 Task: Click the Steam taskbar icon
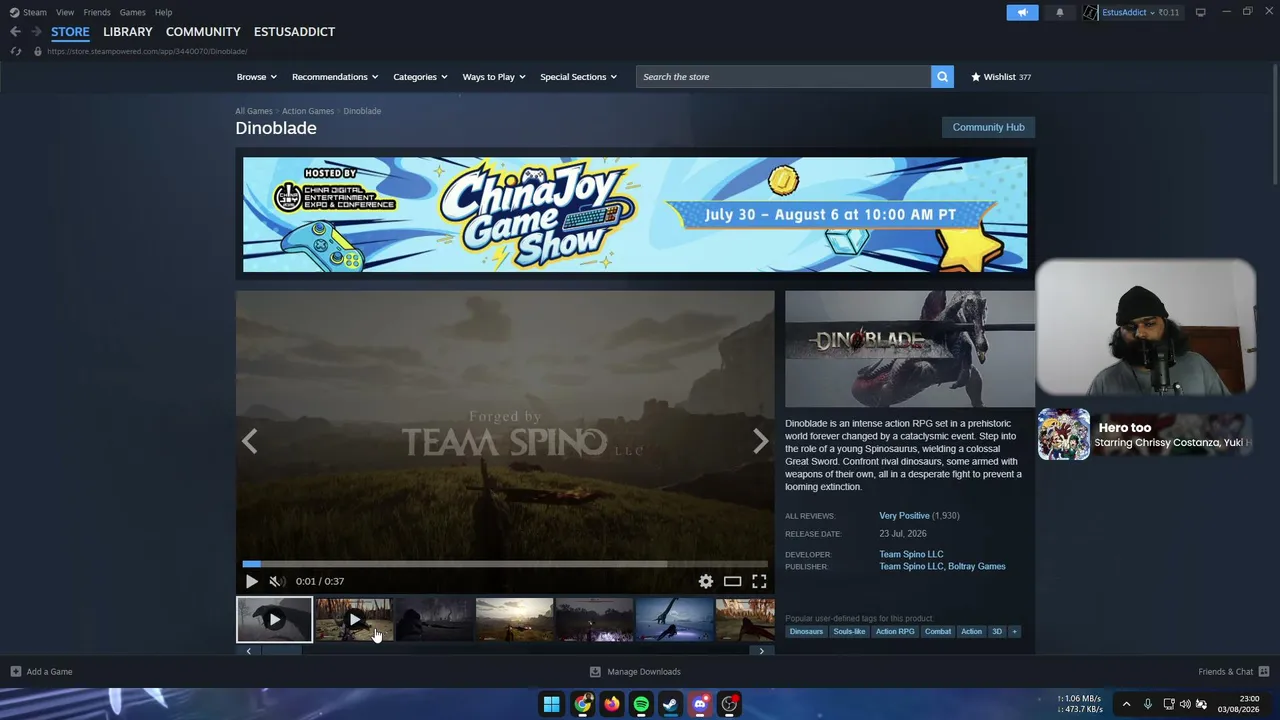coord(671,704)
